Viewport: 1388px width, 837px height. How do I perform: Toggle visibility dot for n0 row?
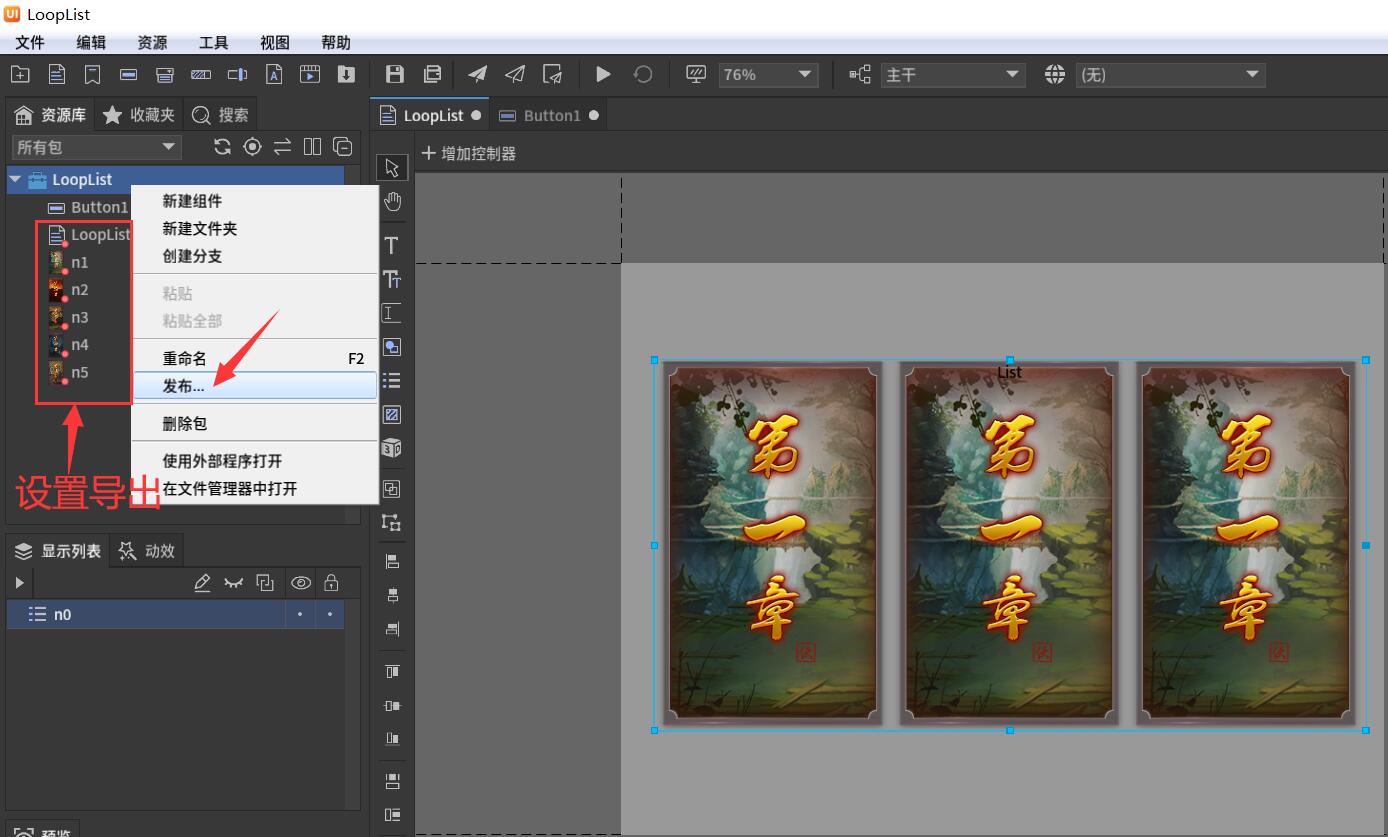300,615
